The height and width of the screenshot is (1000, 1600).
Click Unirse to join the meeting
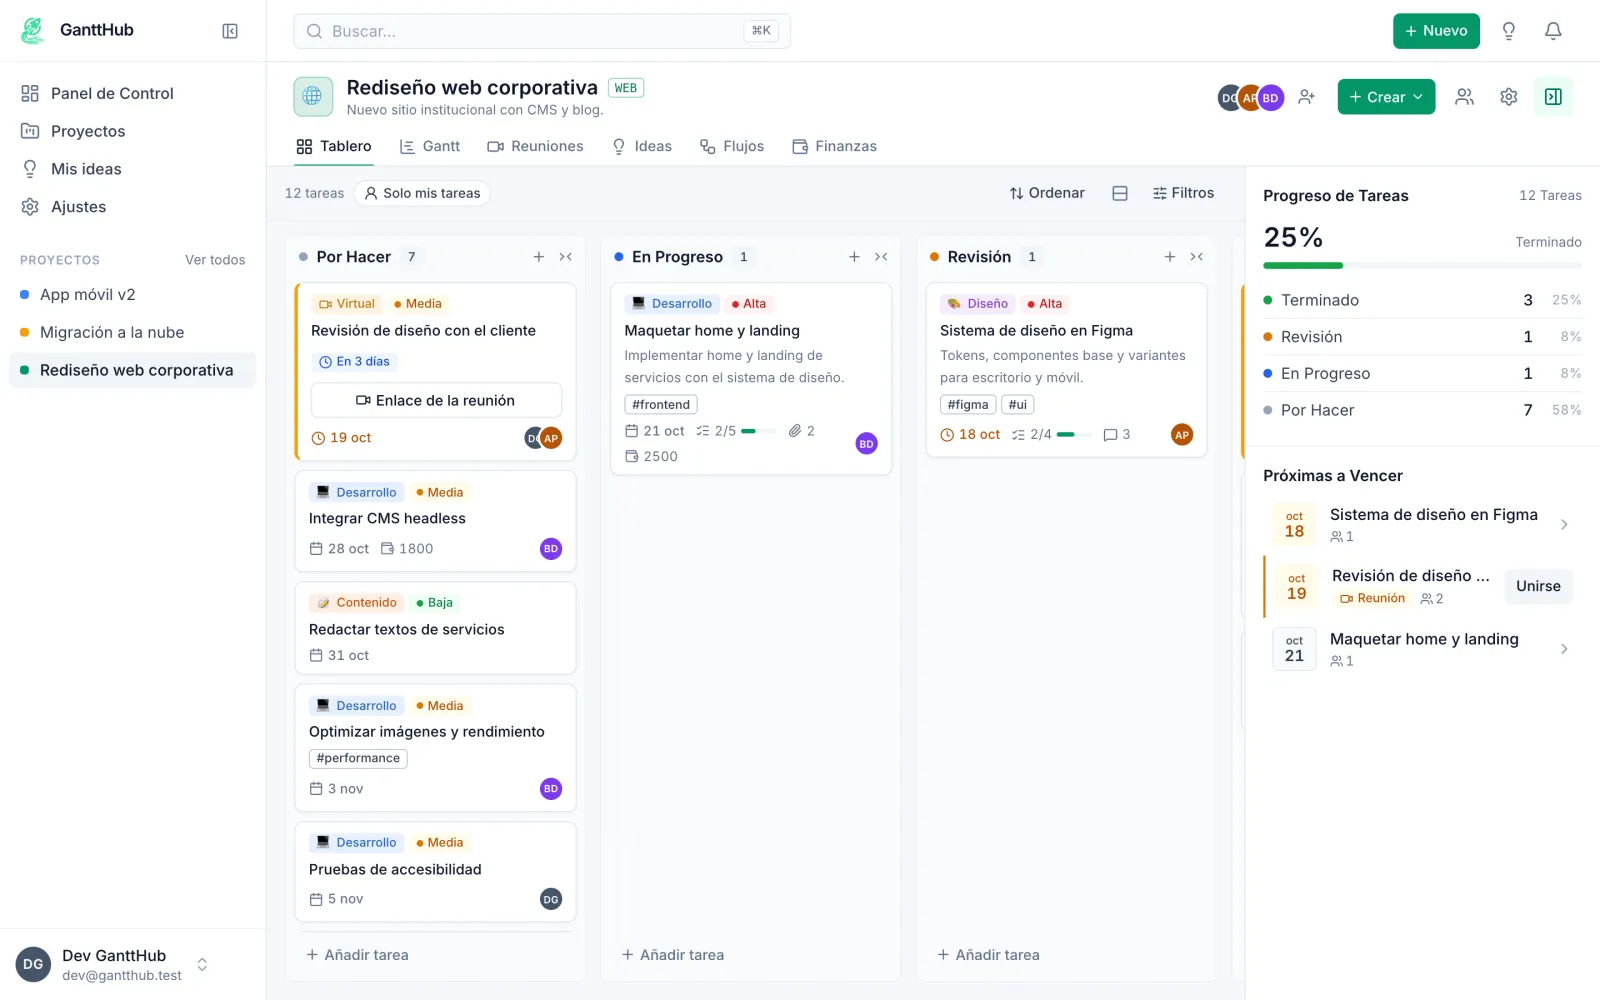click(1538, 586)
